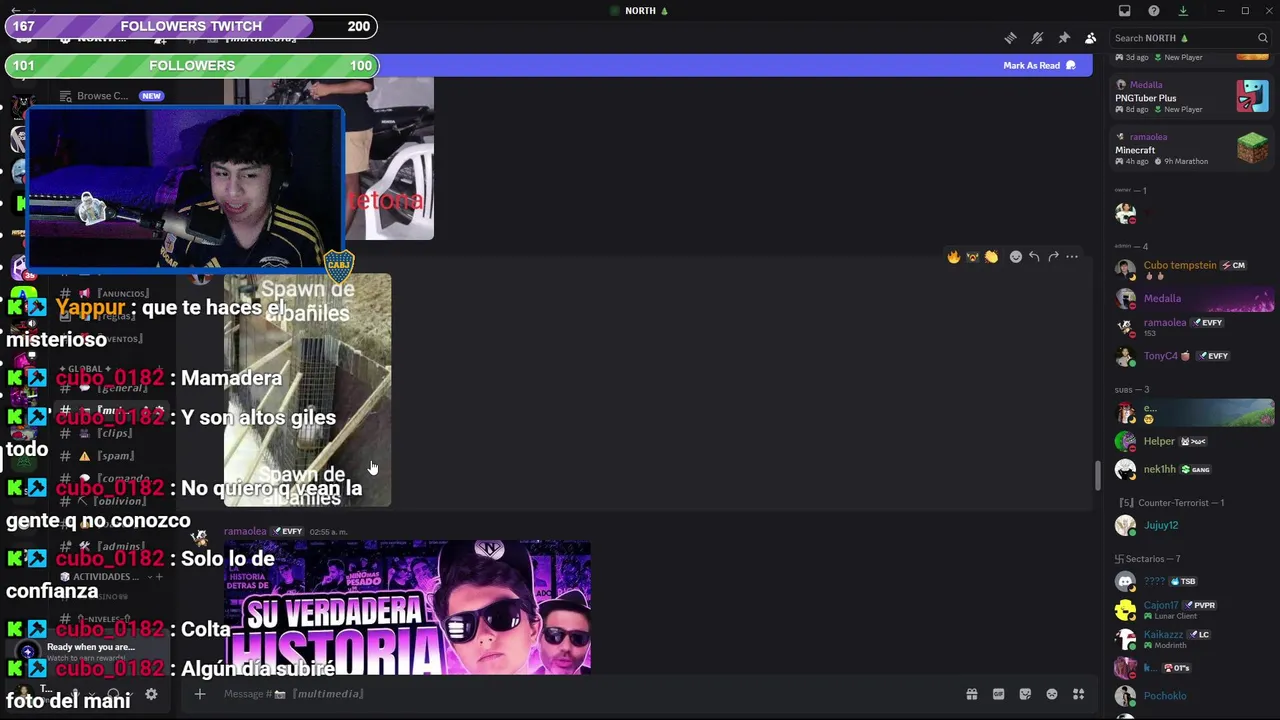Open Medalla in the member list
The width and height of the screenshot is (1280, 720).
1191,298
